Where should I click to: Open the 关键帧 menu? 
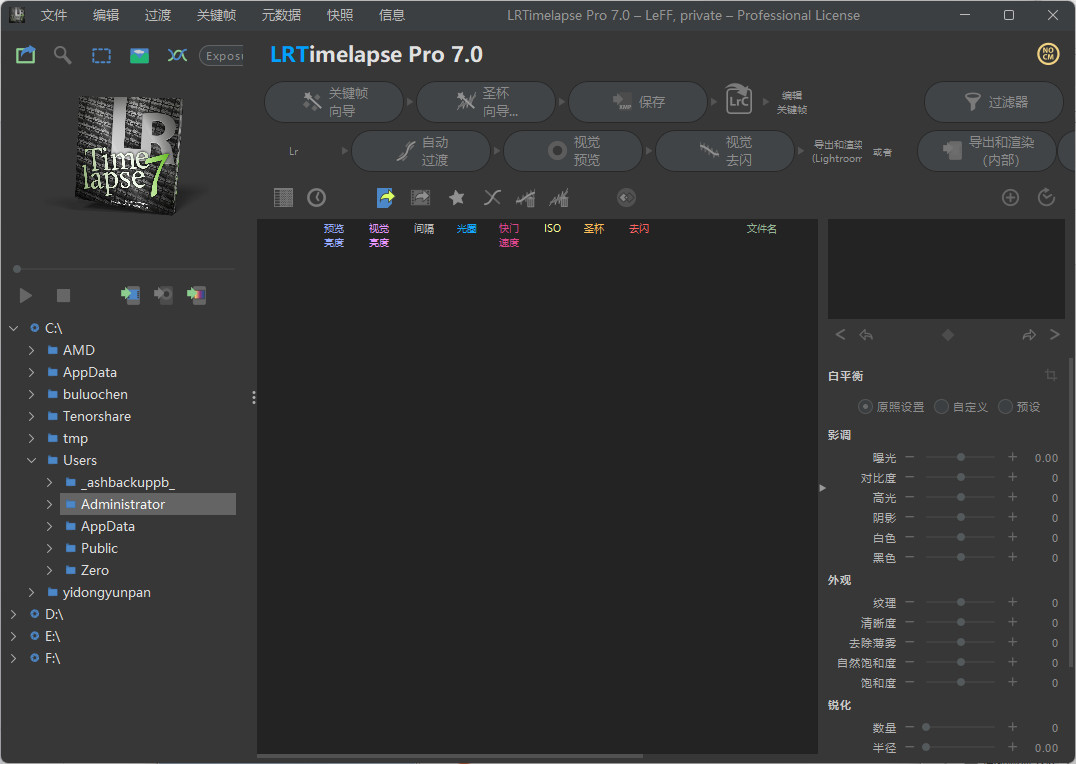(216, 15)
